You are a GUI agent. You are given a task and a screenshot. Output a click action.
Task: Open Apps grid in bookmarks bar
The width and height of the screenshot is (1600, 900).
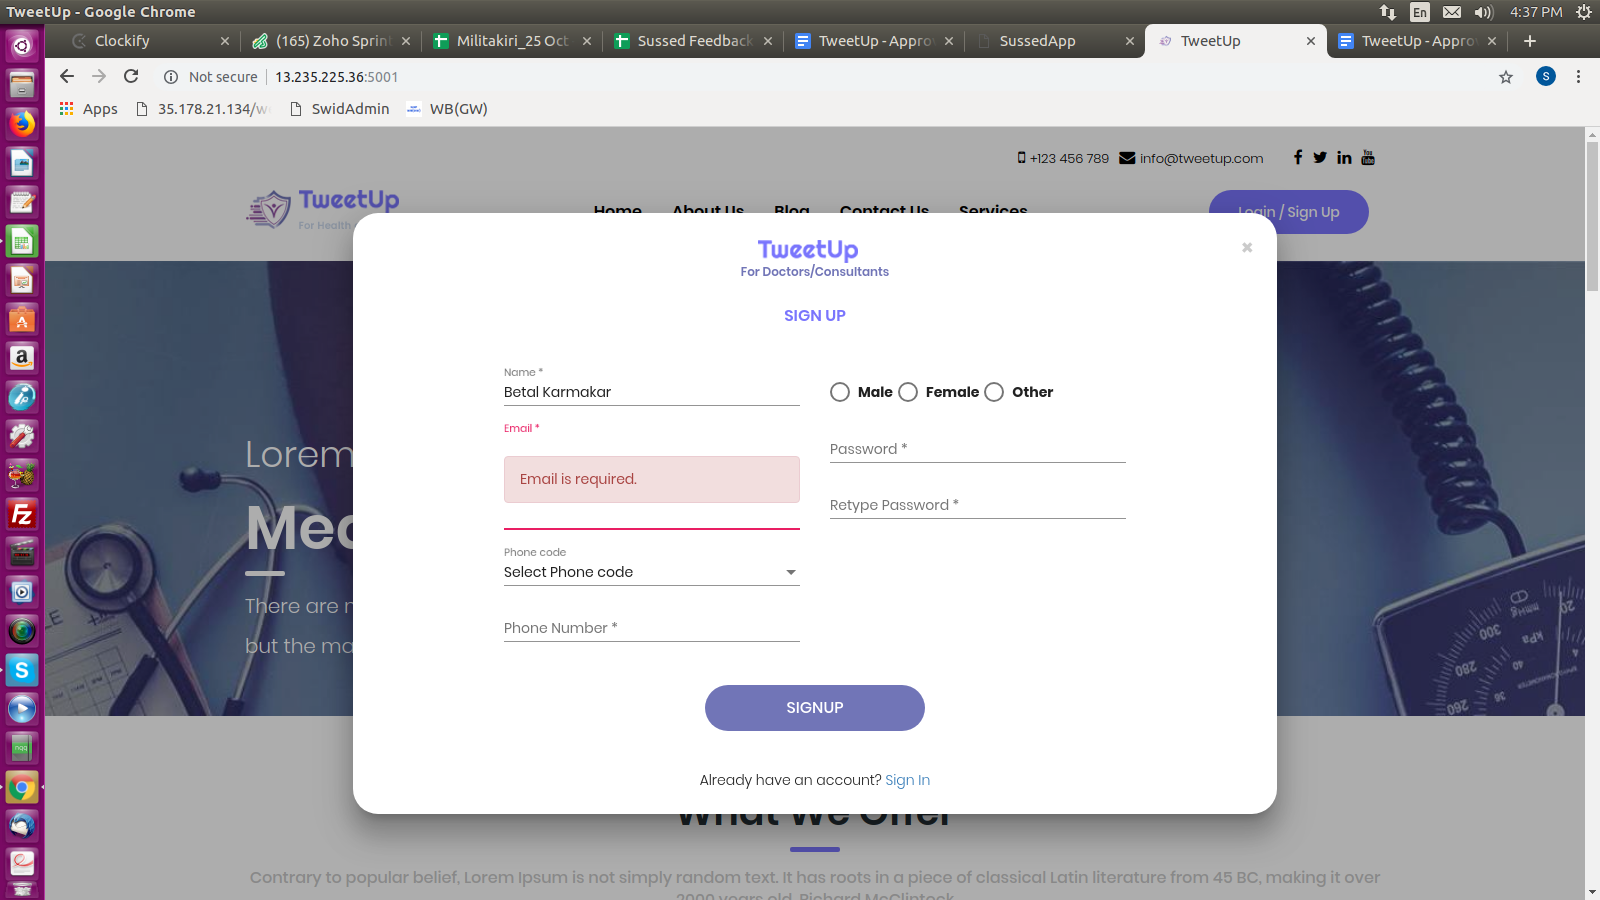tap(88, 109)
